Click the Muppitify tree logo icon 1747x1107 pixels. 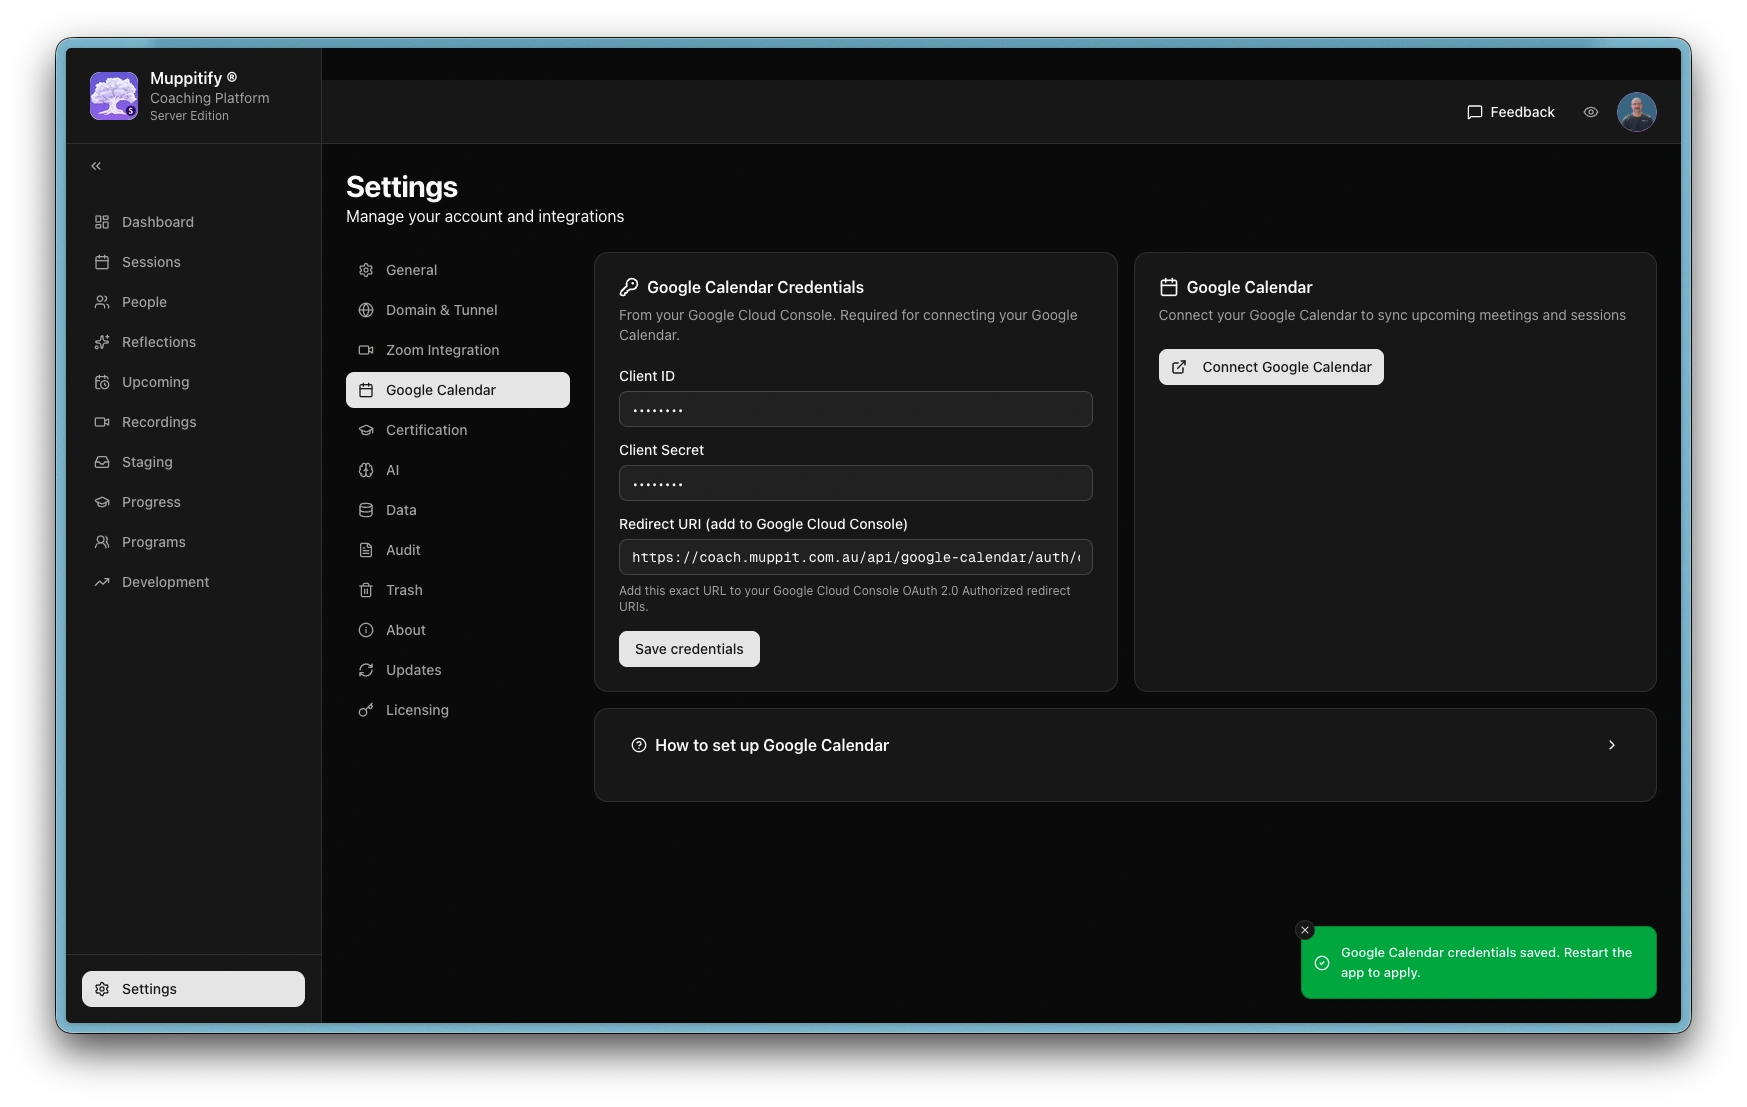tap(114, 96)
